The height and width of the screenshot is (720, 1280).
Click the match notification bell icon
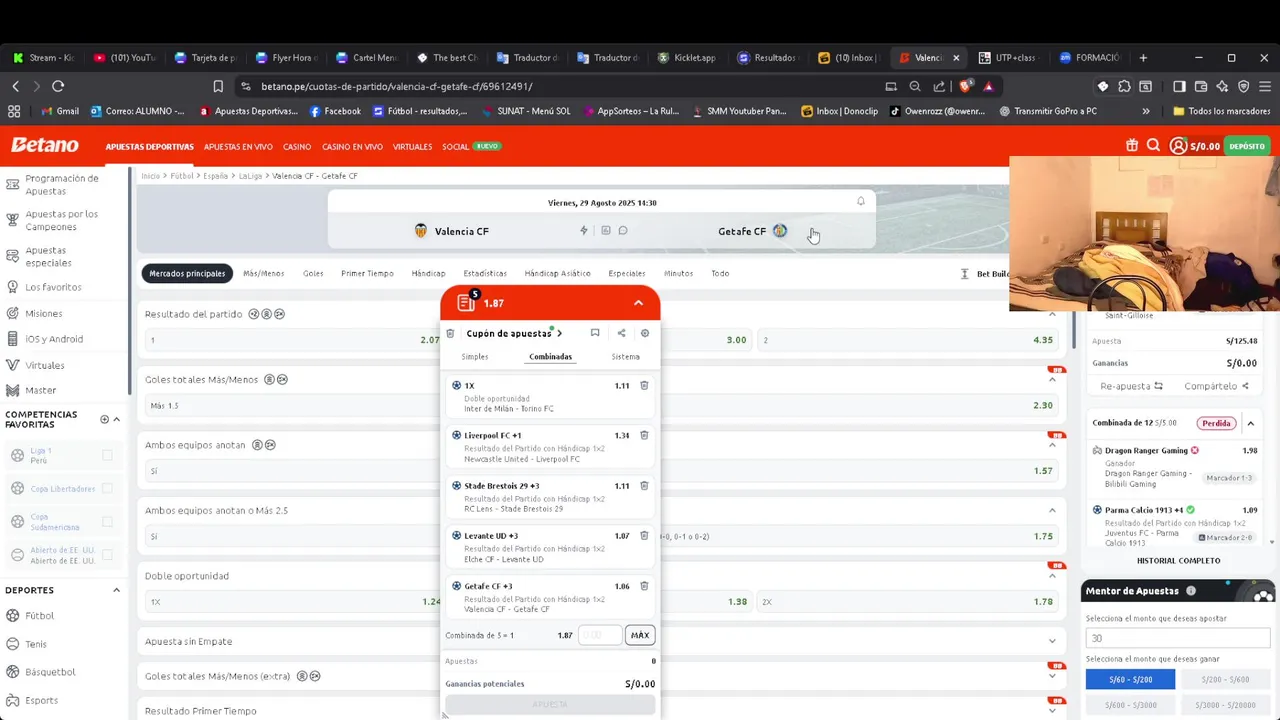[x=860, y=202]
